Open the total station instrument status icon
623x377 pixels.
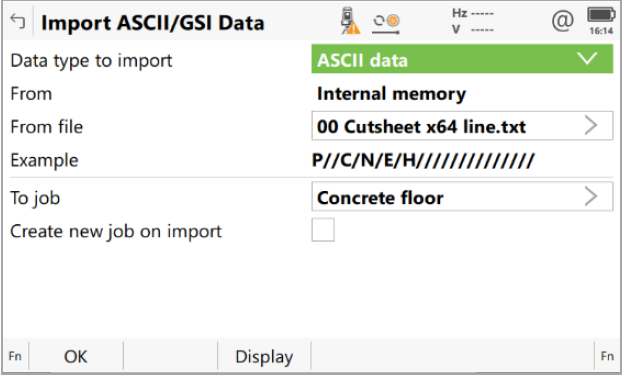(350, 21)
